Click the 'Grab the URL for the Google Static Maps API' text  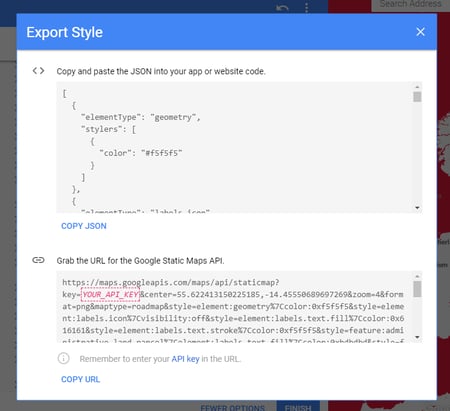pyautogui.click(x=140, y=261)
